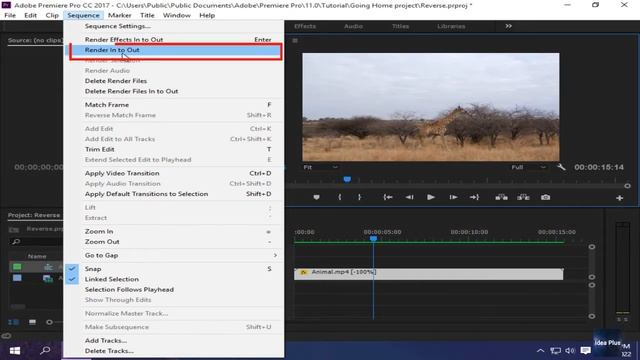Viewport: 640px width, 360px height.
Task: Open the volume icon in system tray
Action: (570, 351)
